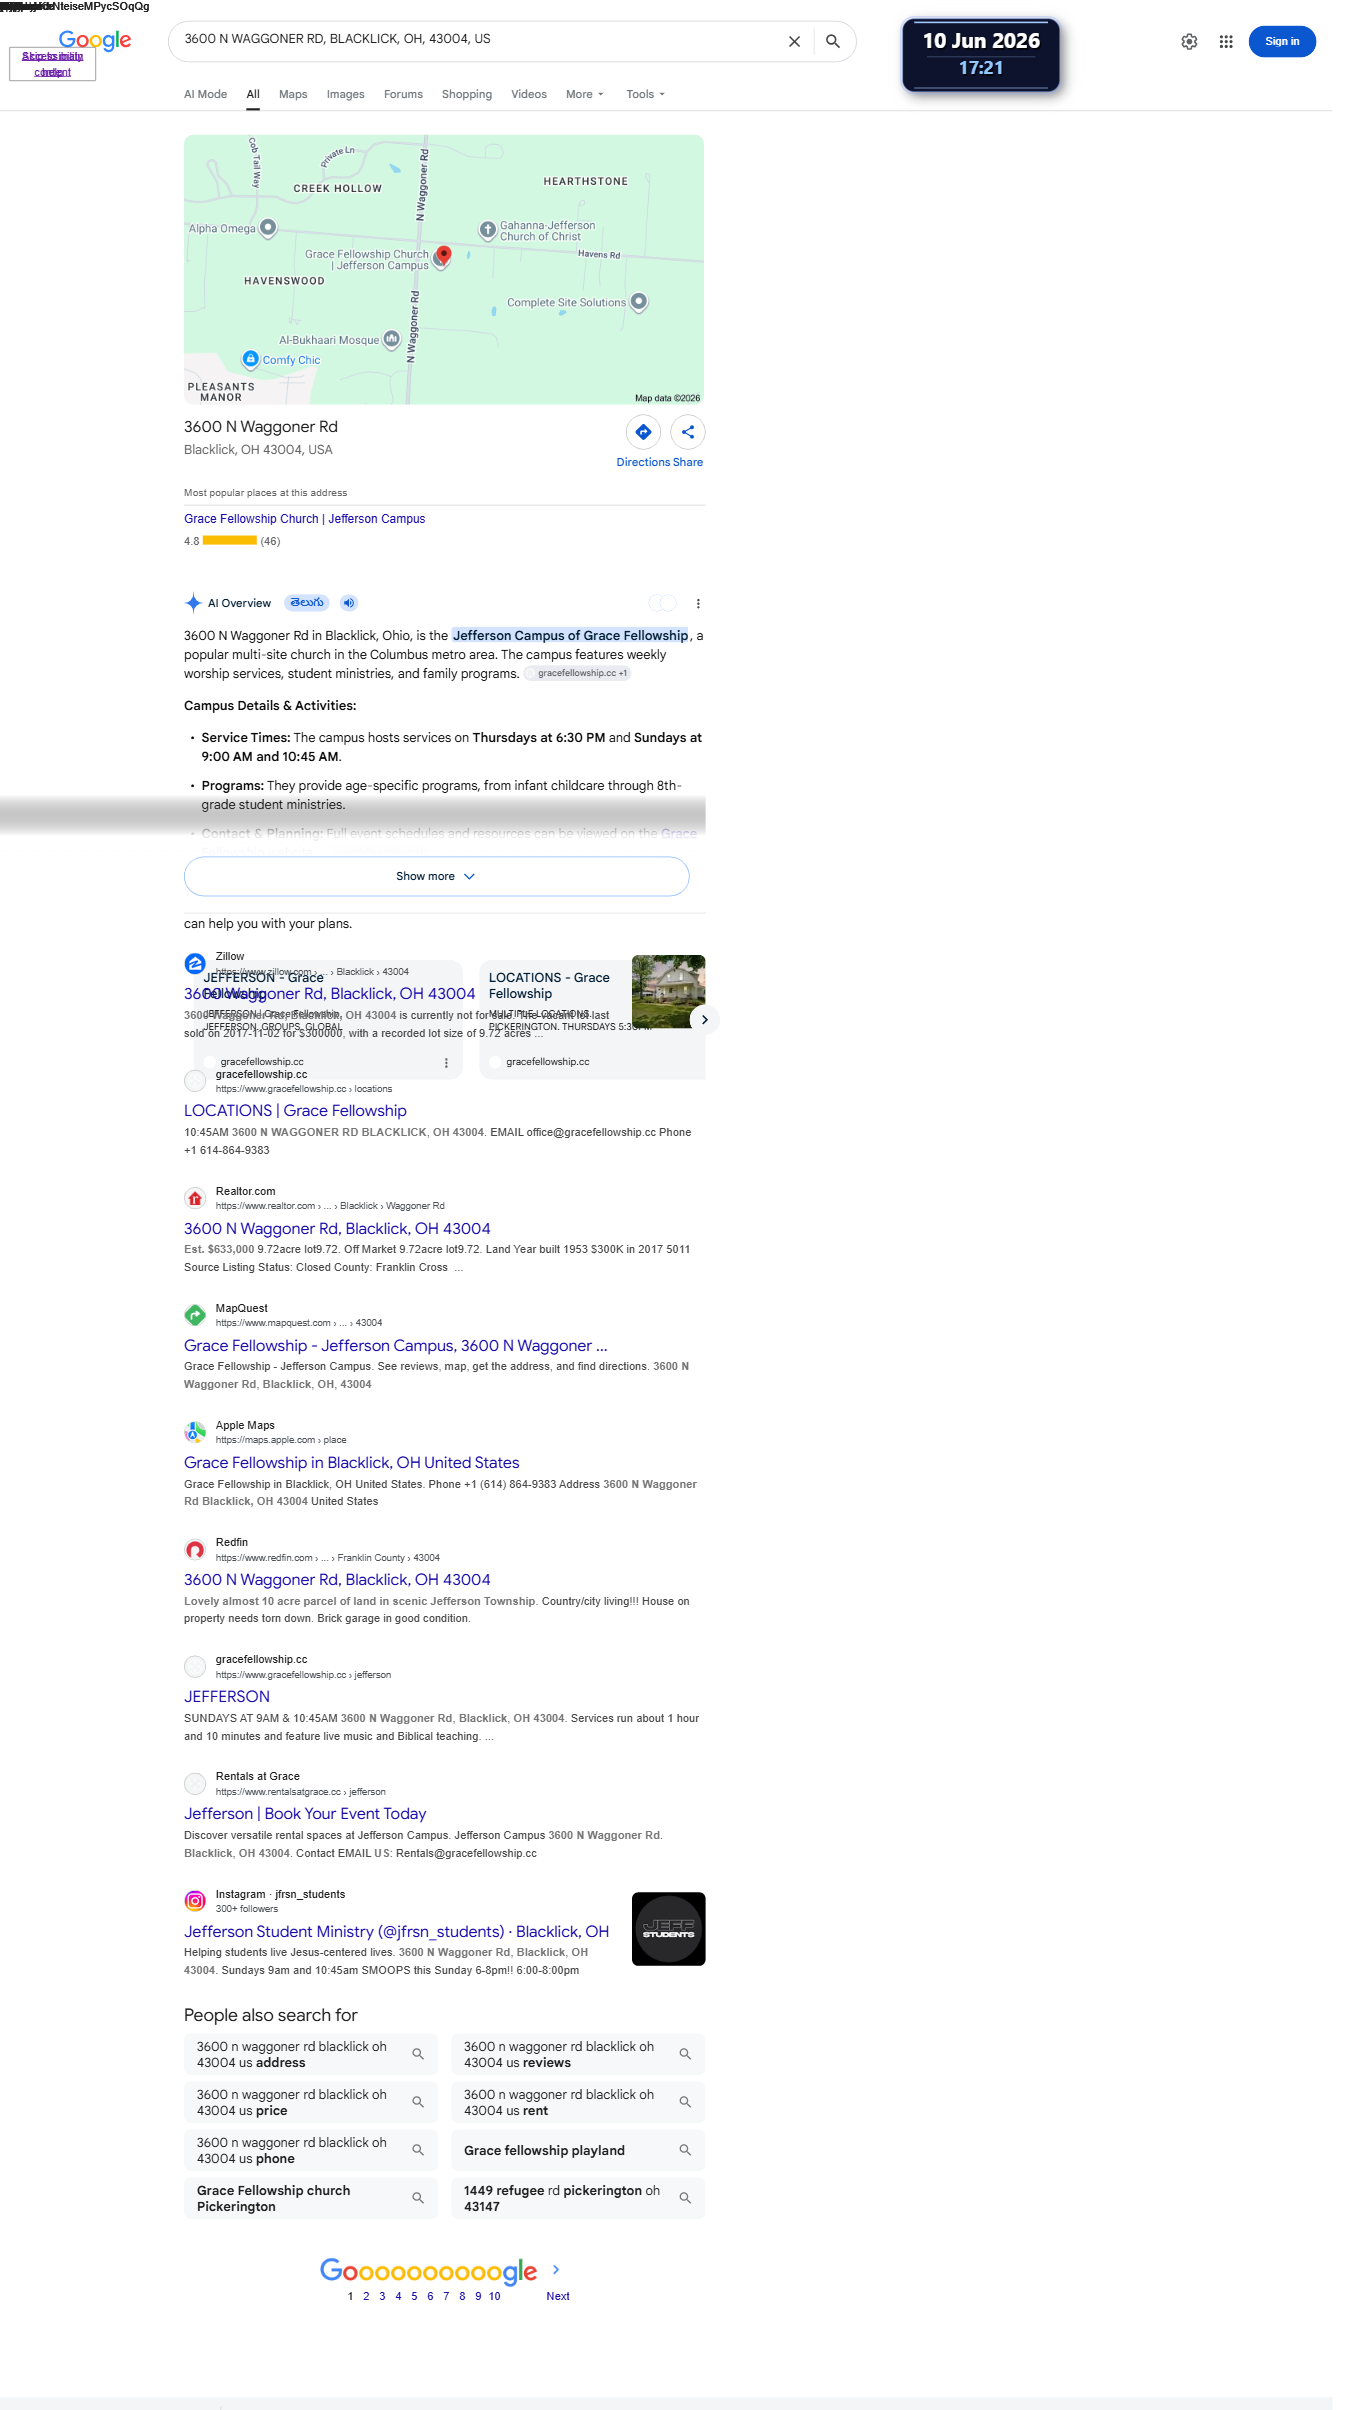The width and height of the screenshot is (1348, 2410).
Task: Click the Redfin favicon
Action: pyautogui.click(x=195, y=1549)
